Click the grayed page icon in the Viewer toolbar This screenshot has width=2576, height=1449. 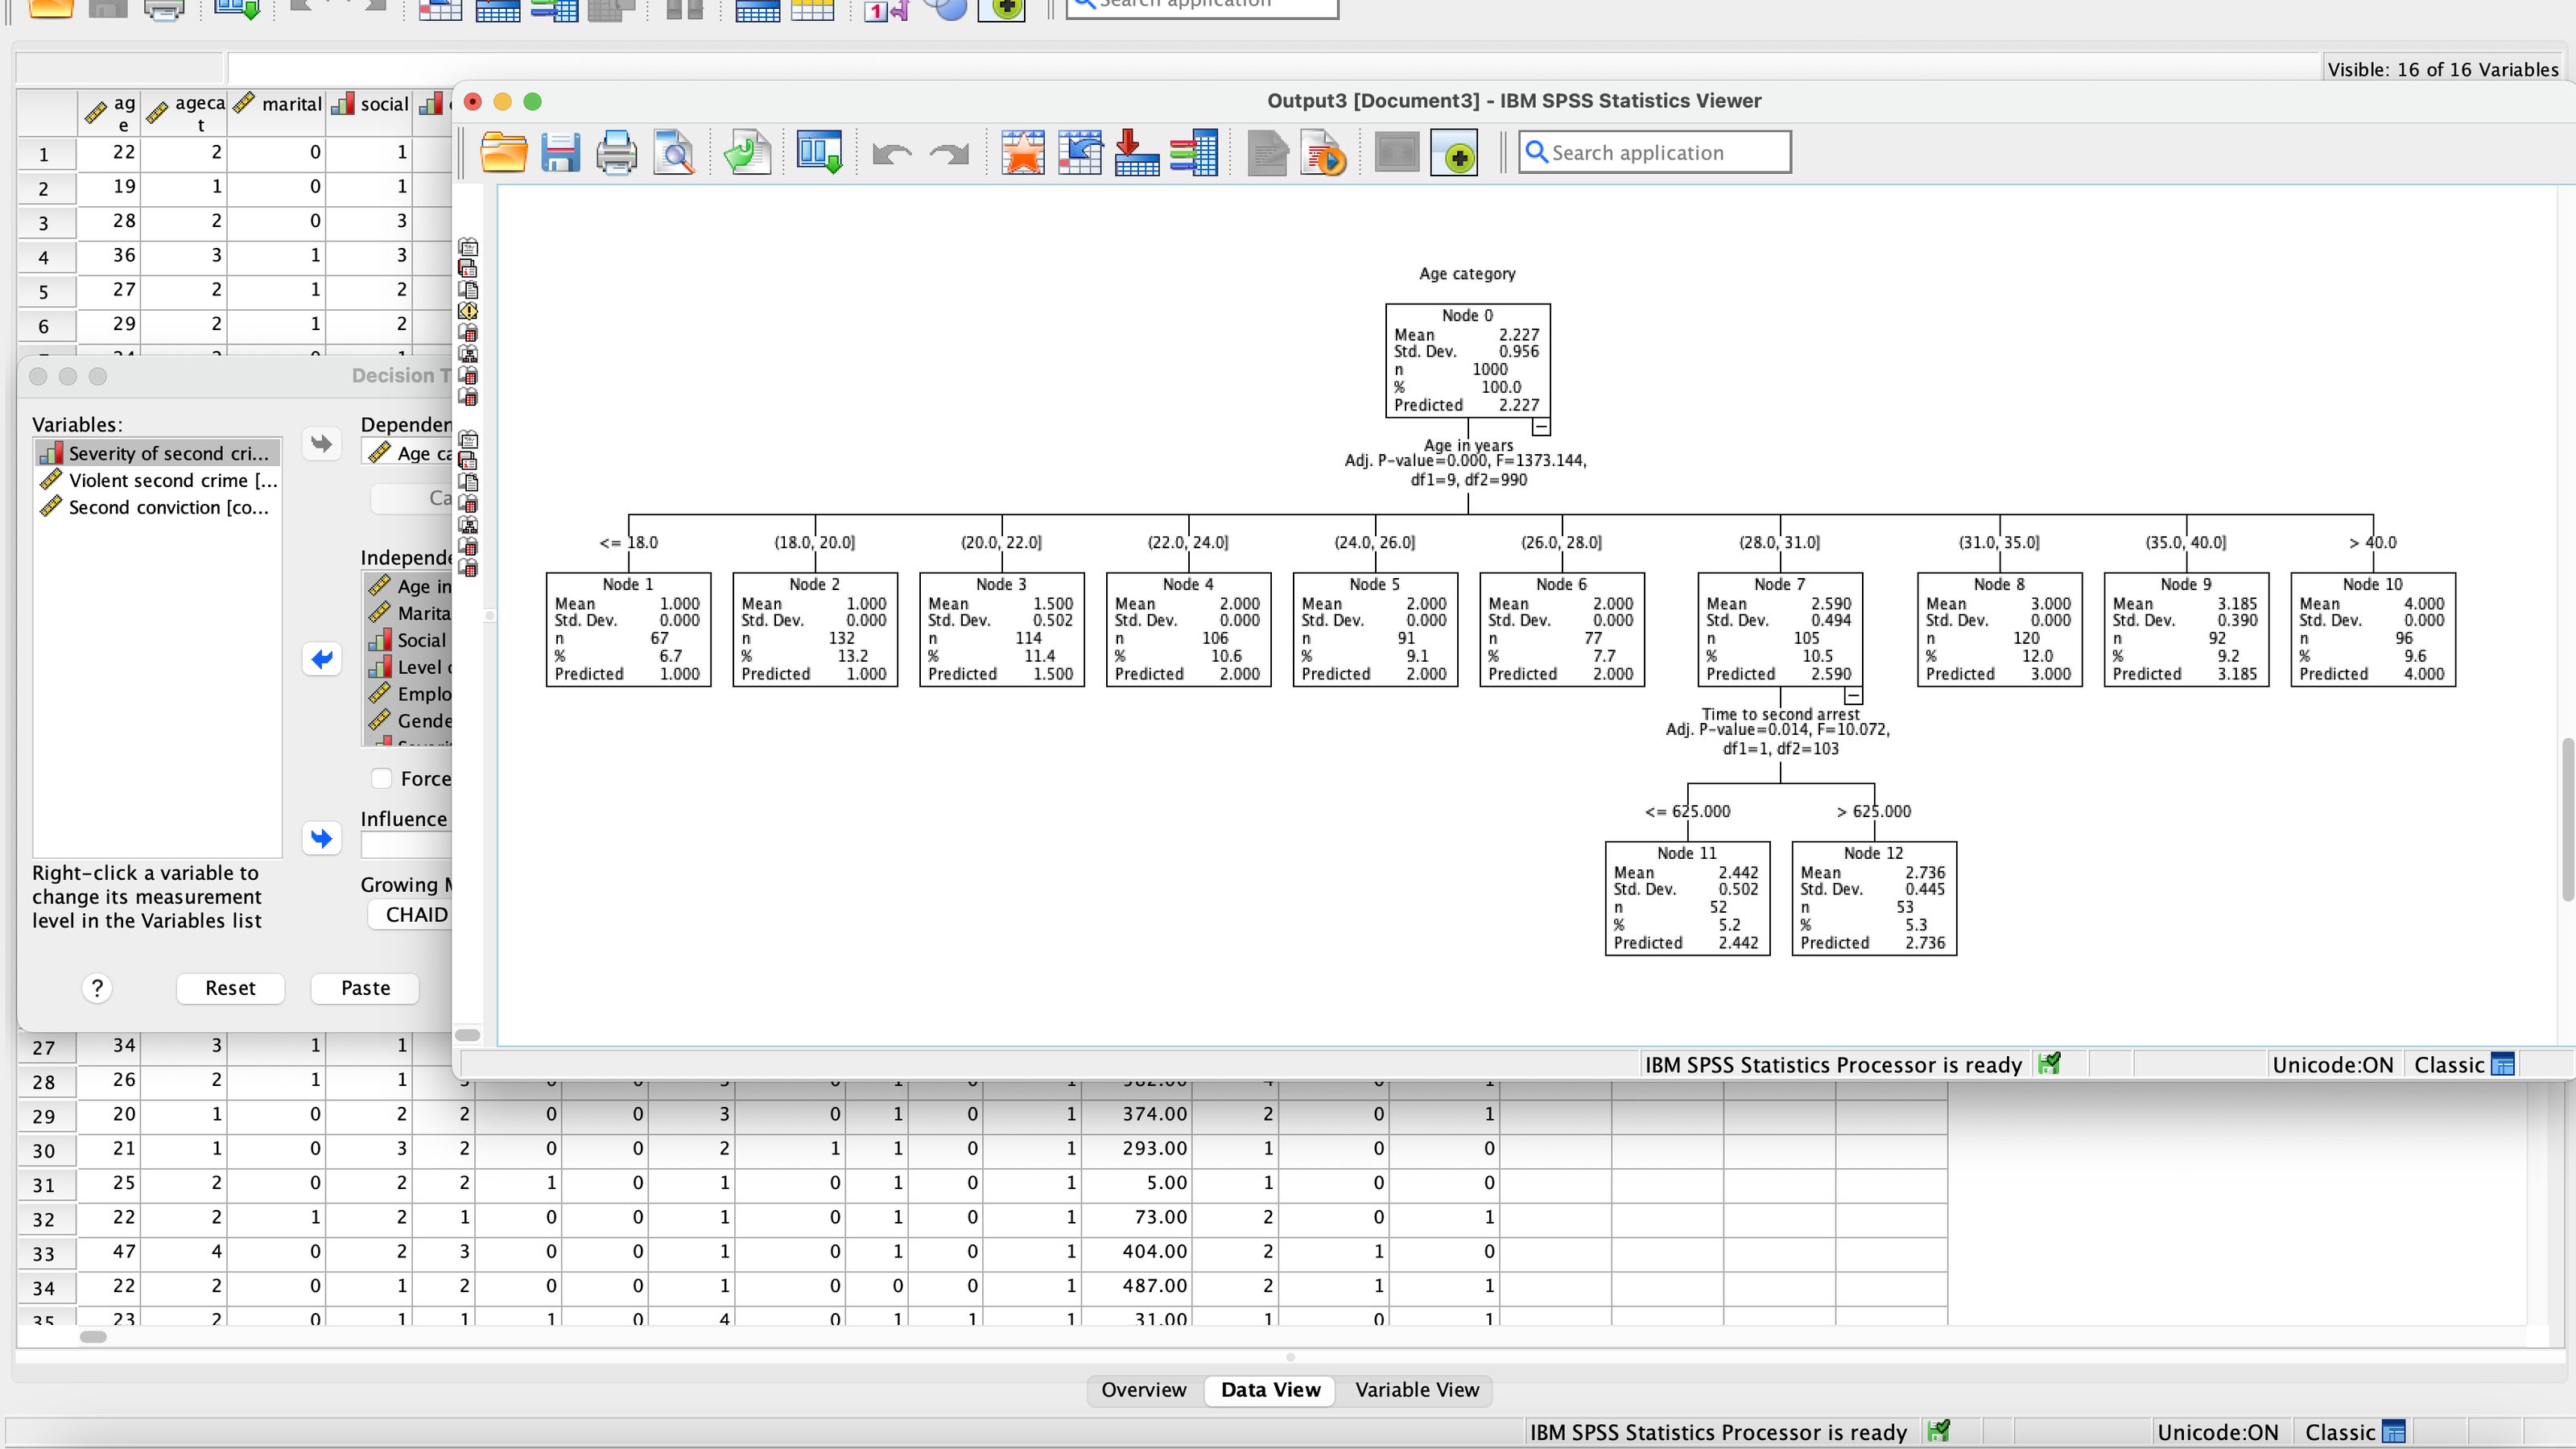click(x=1267, y=153)
